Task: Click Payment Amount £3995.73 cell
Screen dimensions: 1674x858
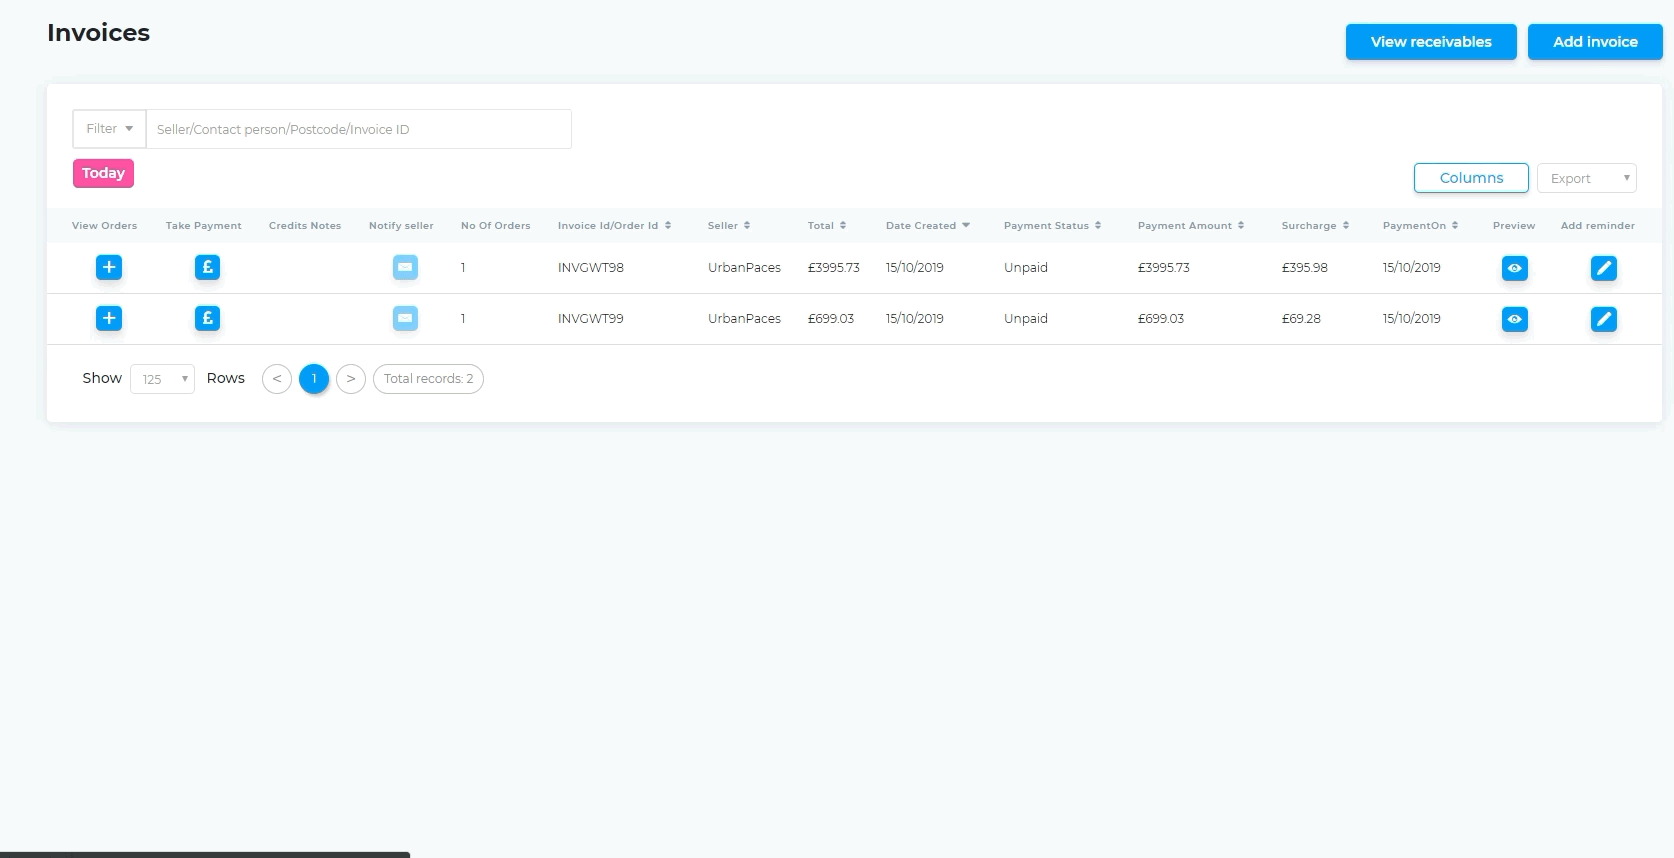Action: pyautogui.click(x=1164, y=268)
